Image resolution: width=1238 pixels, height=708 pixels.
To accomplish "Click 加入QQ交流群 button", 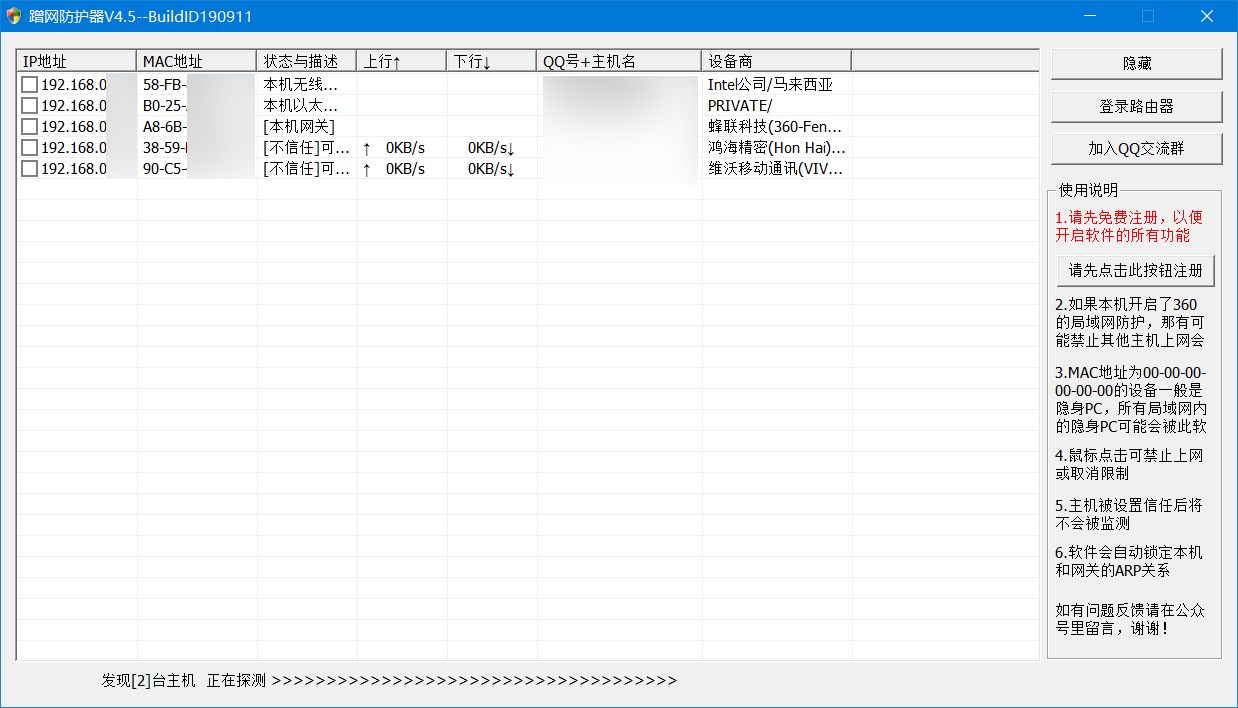I will tap(1136, 149).
